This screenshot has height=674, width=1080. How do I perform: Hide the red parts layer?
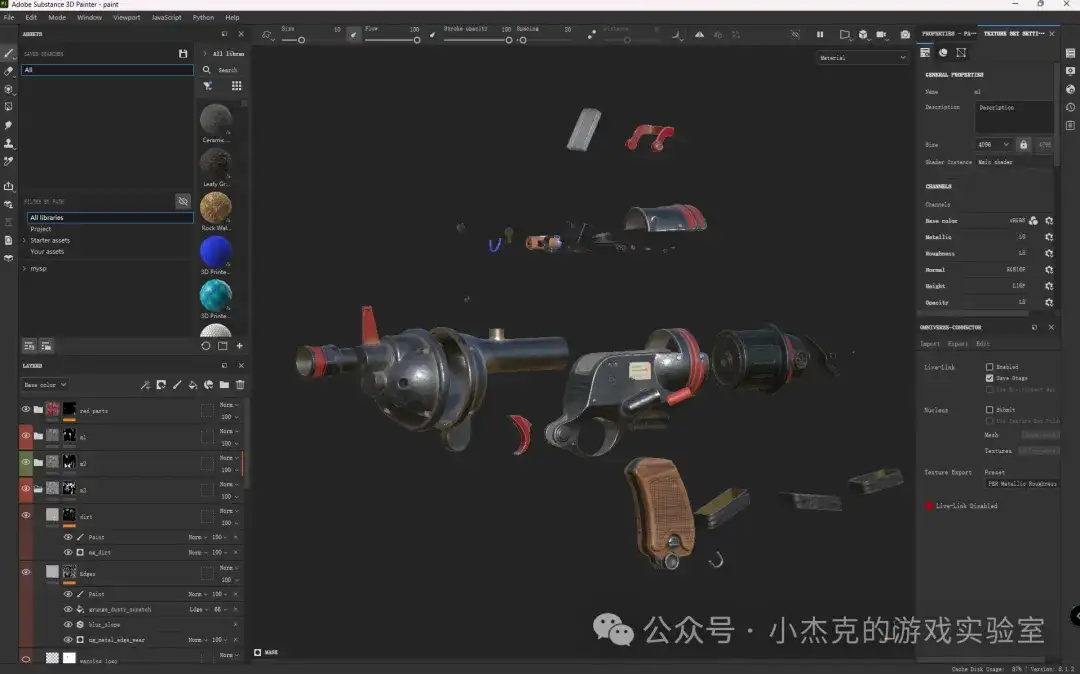tap(26, 409)
